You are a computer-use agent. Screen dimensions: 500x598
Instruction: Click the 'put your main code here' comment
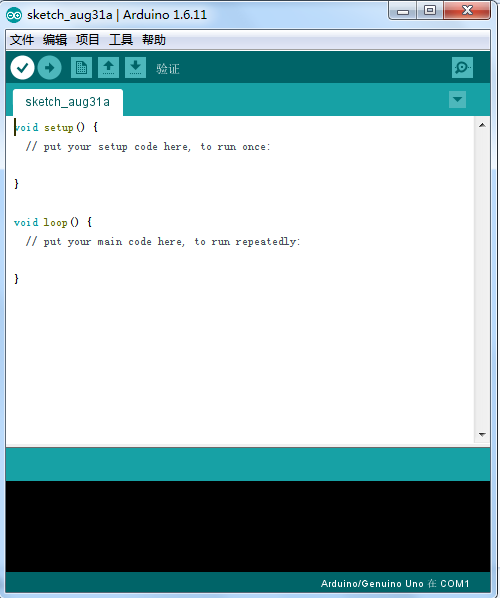pos(163,242)
